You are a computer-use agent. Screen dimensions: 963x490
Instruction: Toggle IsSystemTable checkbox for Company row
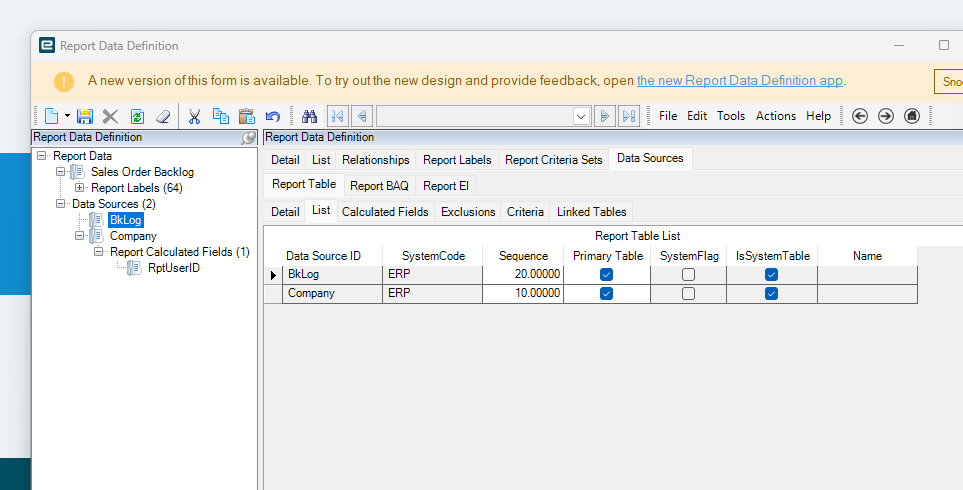point(771,294)
